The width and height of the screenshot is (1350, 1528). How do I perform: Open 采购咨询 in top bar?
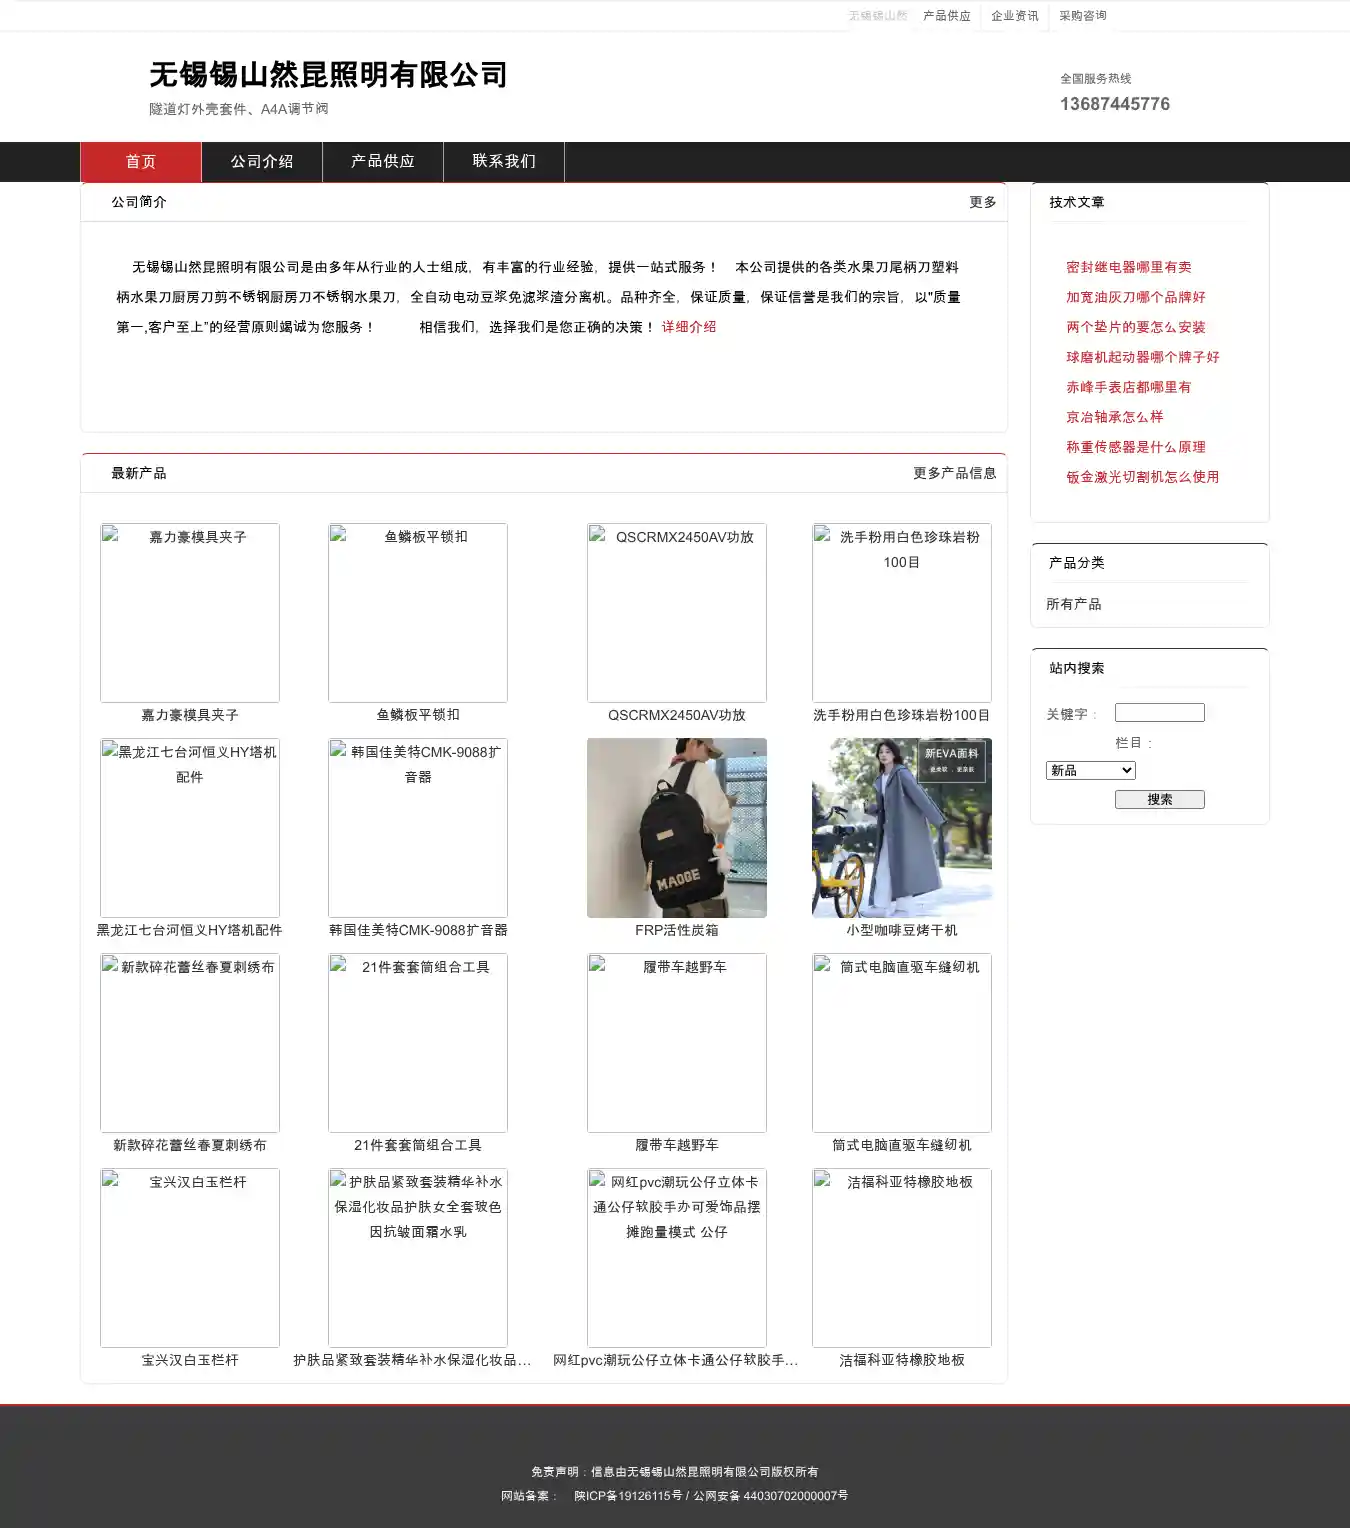coord(1082,16)
